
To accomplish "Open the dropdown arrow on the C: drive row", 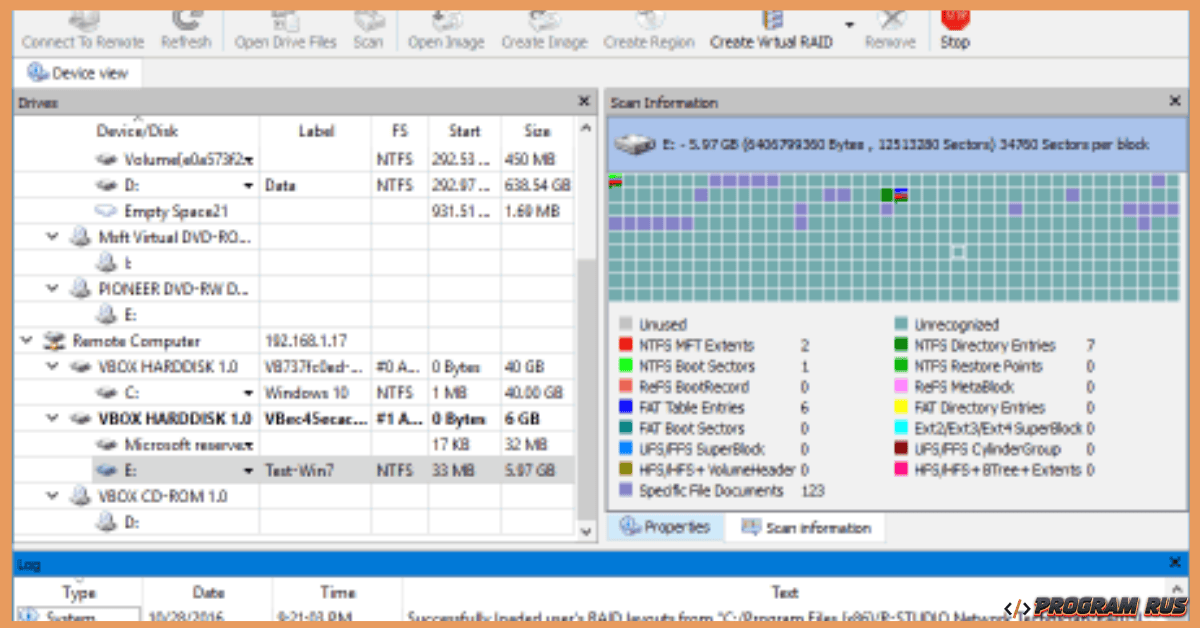I will pyautogui.click(x=248, y=393).
